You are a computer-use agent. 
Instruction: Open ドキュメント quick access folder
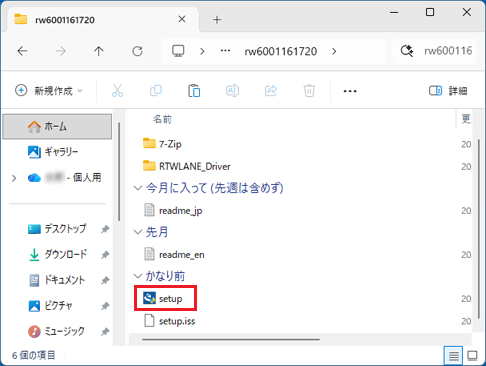[x=57, y=280]
